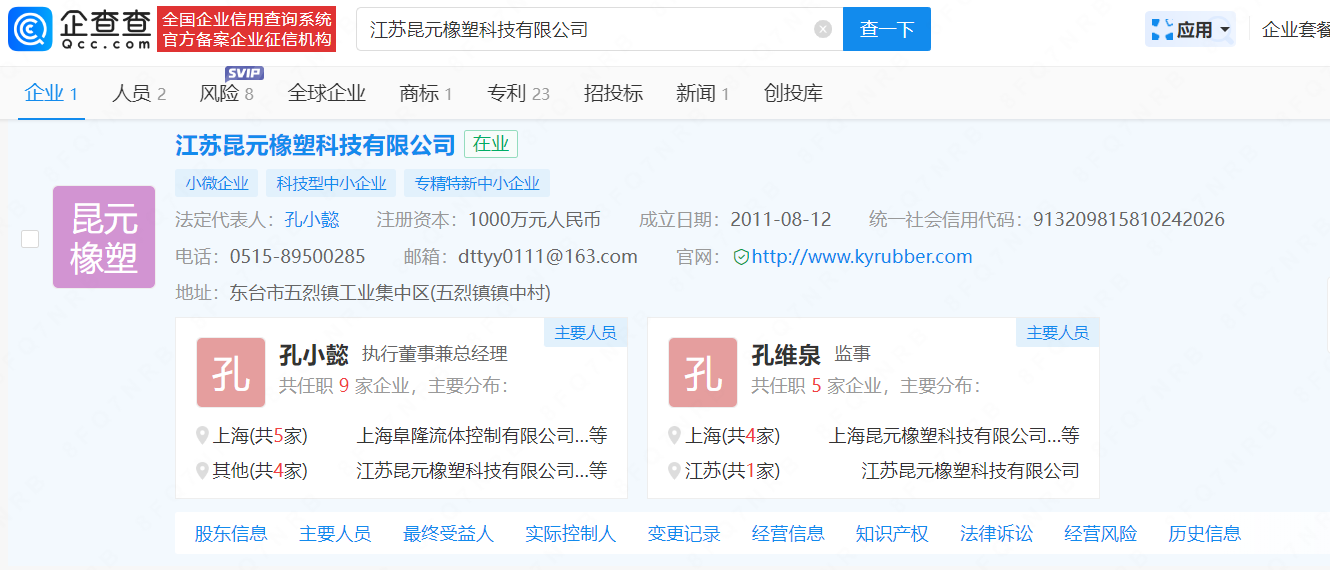1330x570 pixels.
Task: Click the 孔维泉 avatar icon
Action: pyautogui.click(x=703, y=372)
